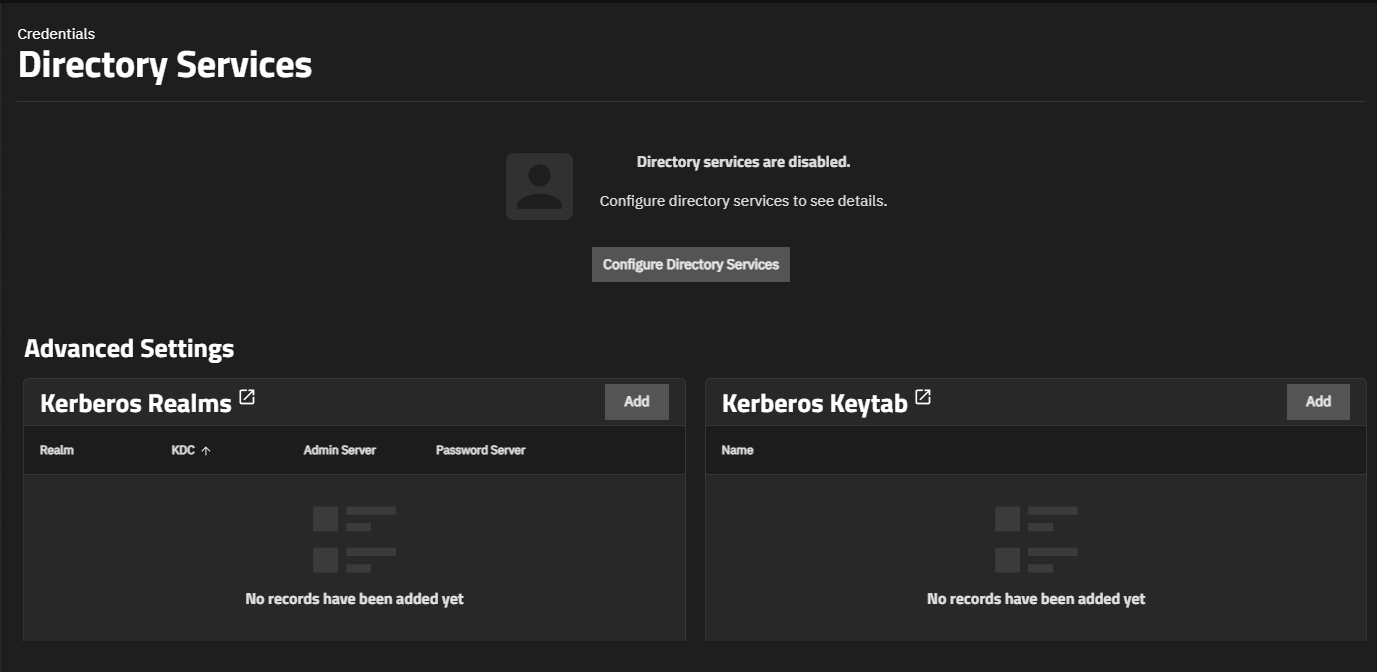
Task: Open Kerberos Keytab external link icon
Action: tap(923, 398)
